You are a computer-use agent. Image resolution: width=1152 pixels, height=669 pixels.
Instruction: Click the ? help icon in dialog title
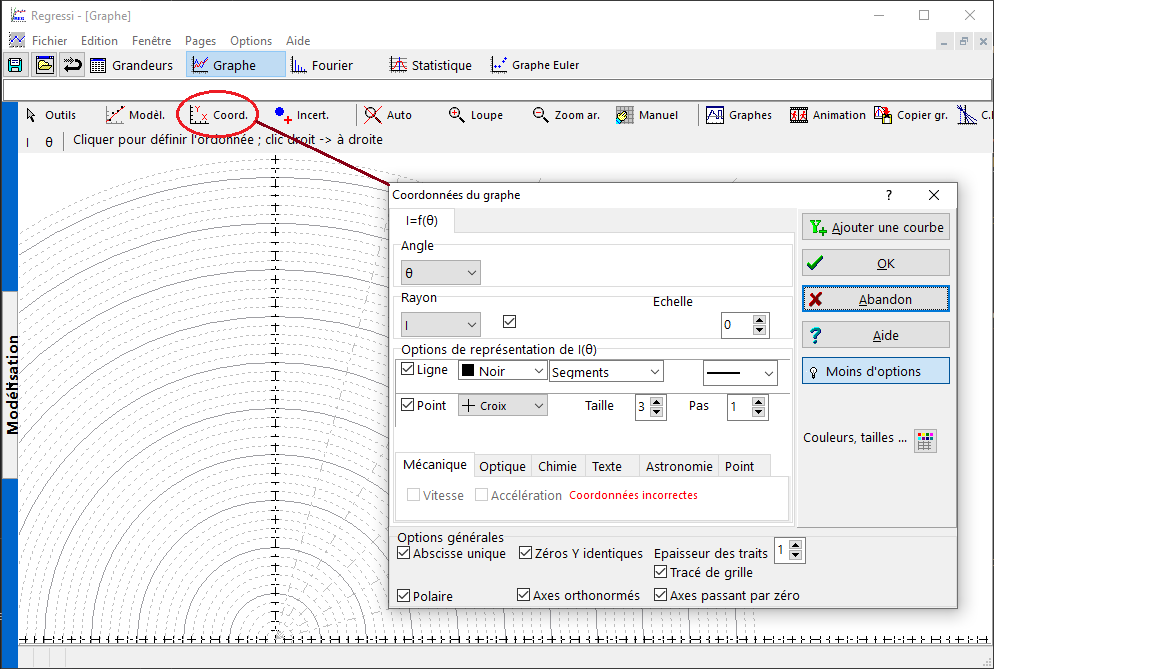click(x=889, y=195)
